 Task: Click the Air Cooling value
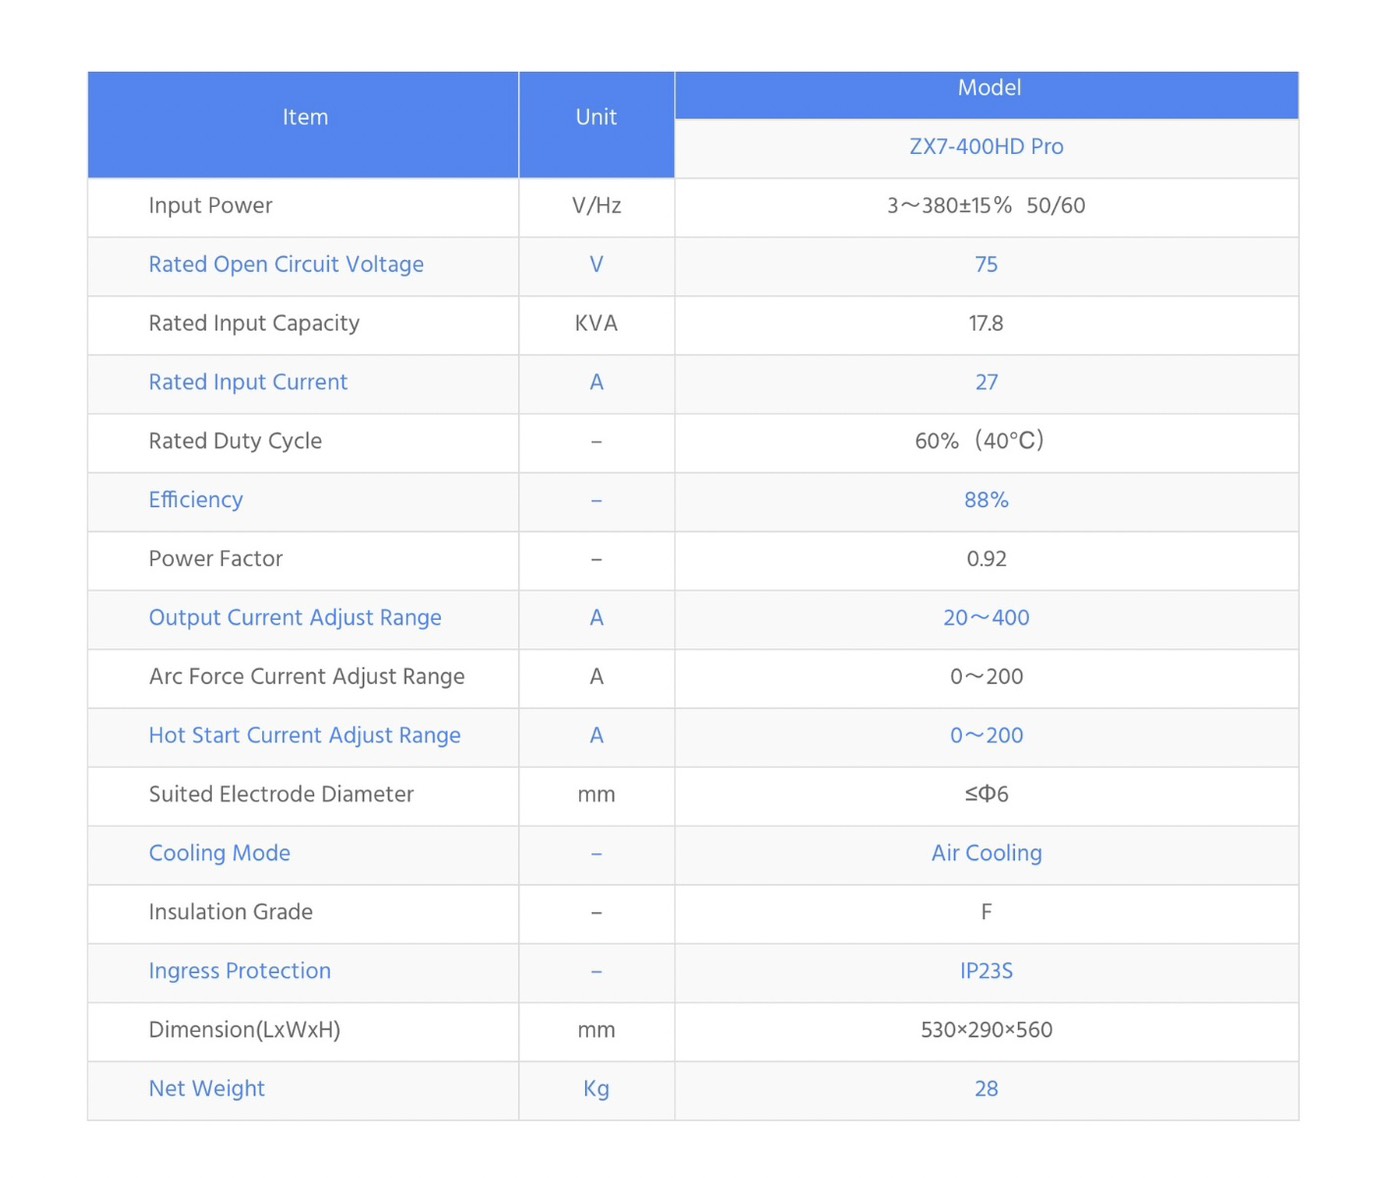[986, 854]
